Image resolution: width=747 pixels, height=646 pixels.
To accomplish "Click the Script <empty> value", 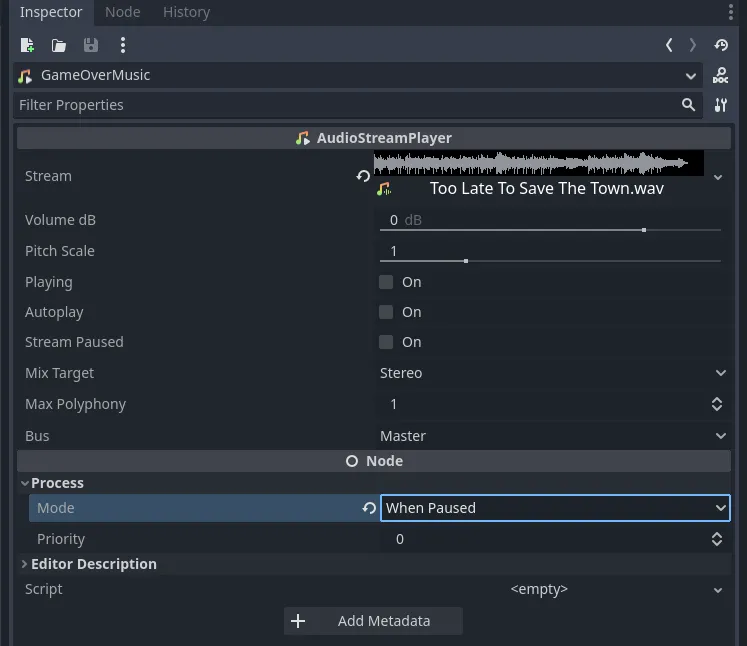I will pyautogui.click(x=539, y=589).
